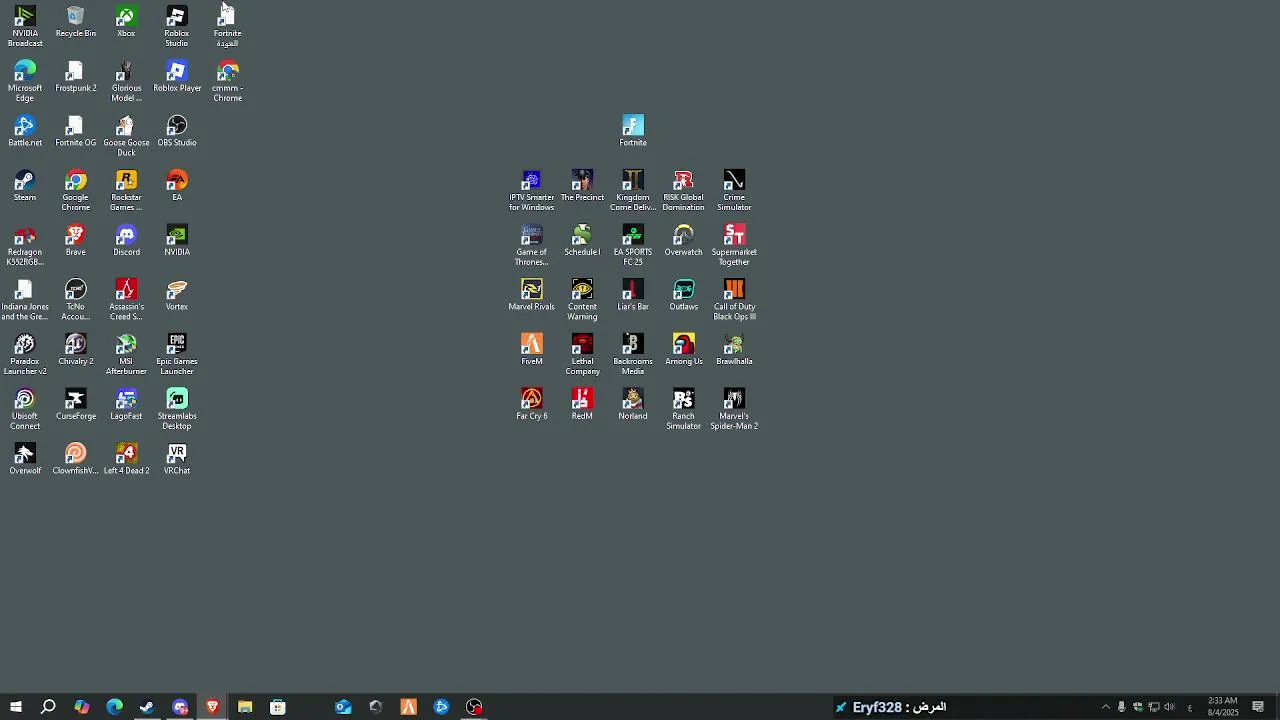Open File Explorer from the taskbar
The image size is (1280, 720).
click(245, 707)
